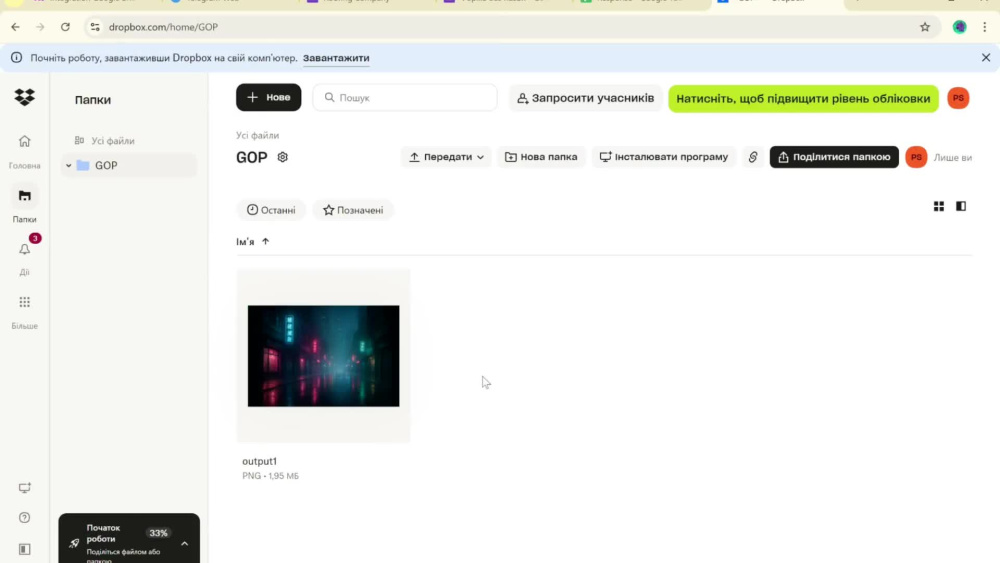This screenshot has width=1000, height=563.
Task: Click Нова папка button
Action: point(541,157)
